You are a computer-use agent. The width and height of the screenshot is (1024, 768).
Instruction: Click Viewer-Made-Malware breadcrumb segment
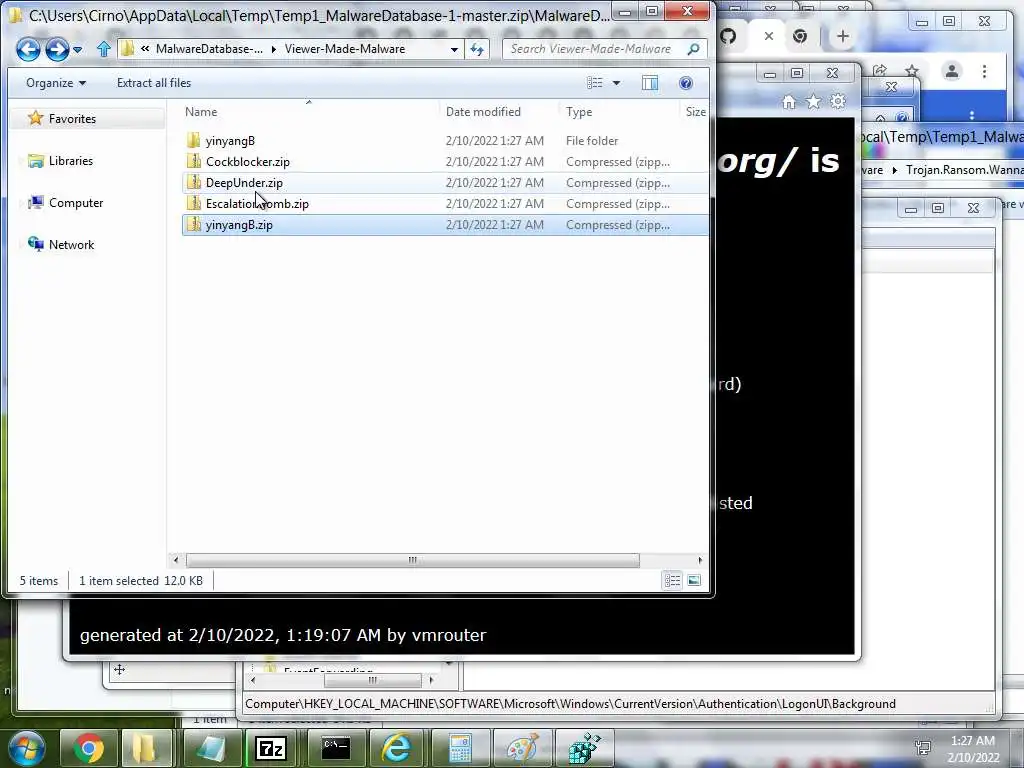[x=345, y=49]
